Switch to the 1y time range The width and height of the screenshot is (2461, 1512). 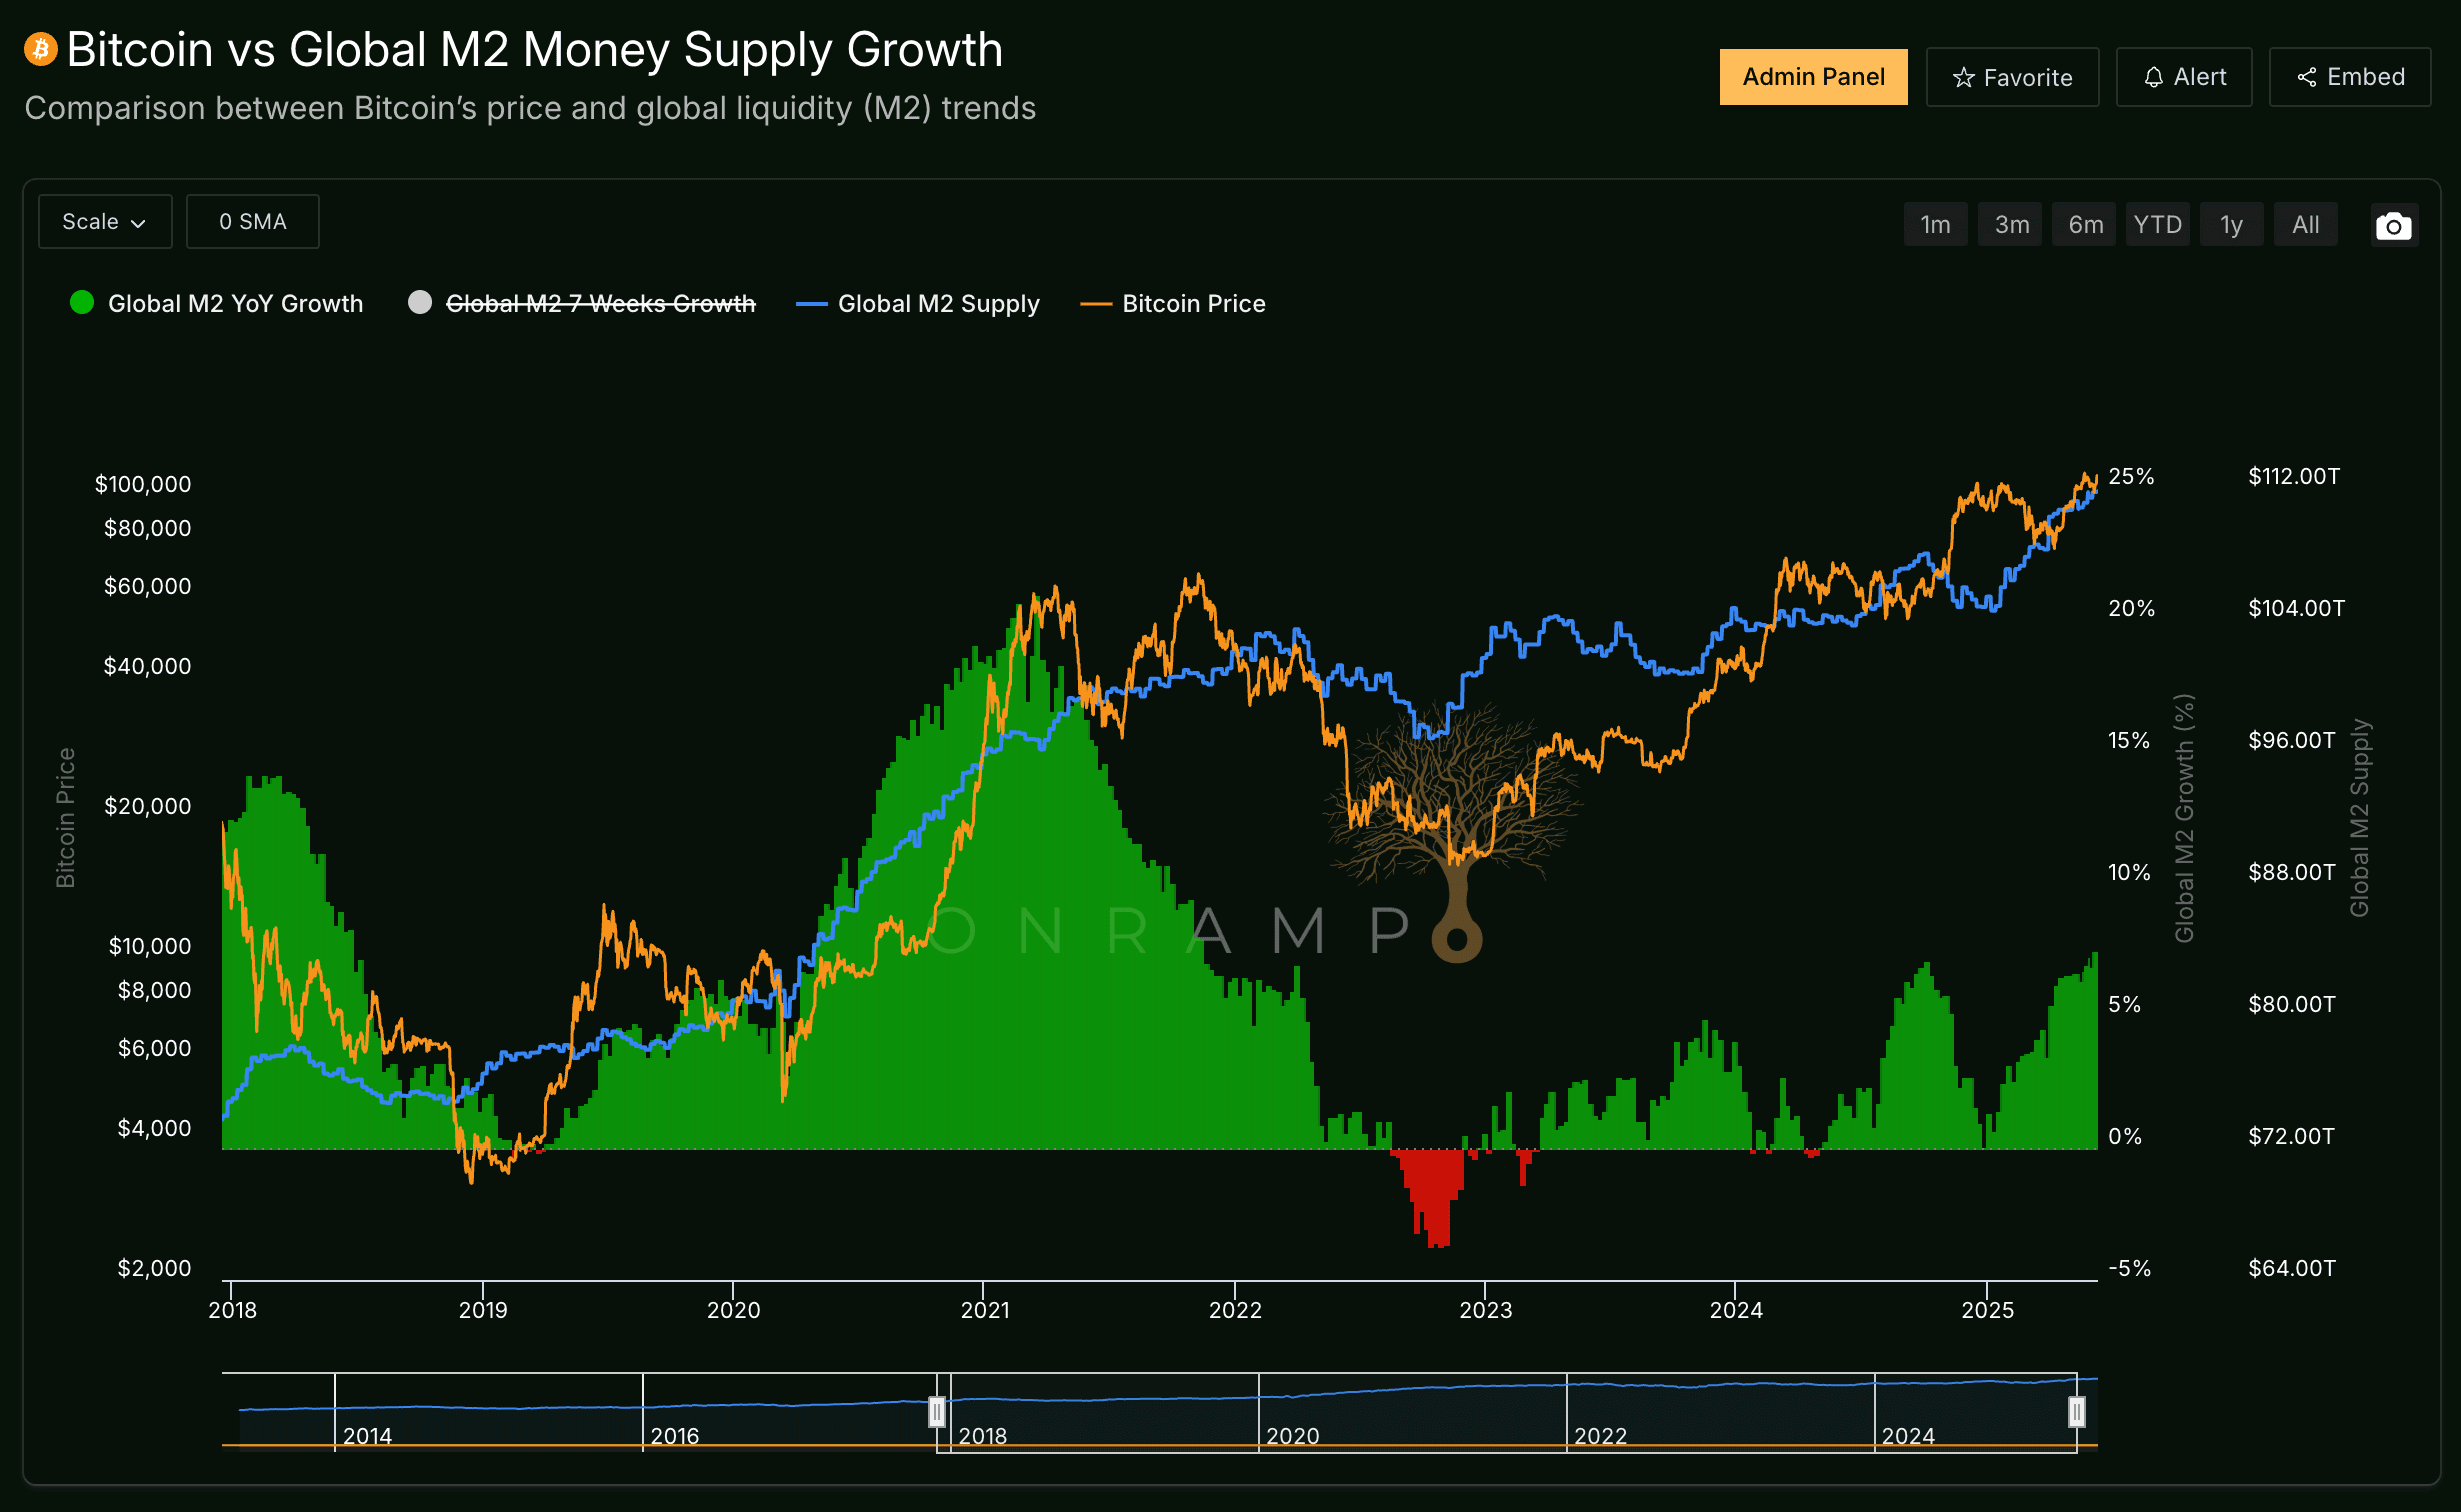click(x=2231, y=225)
